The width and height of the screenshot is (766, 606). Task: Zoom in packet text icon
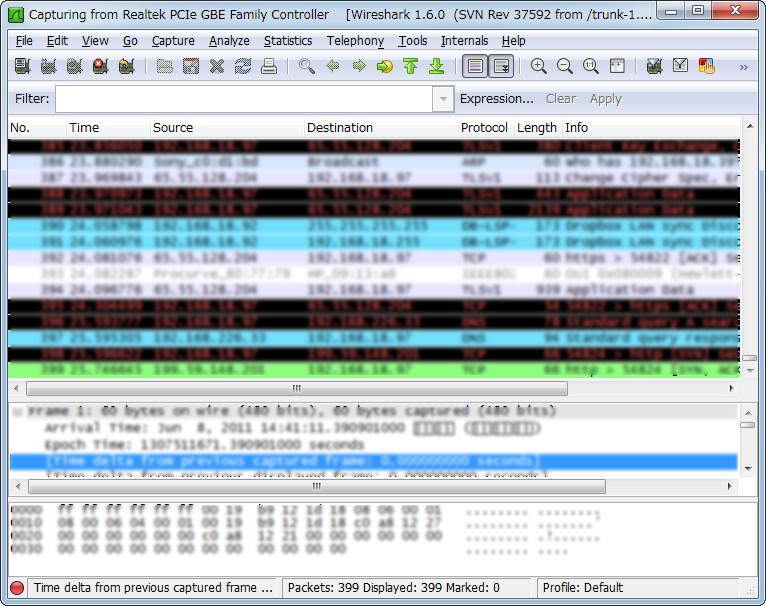(x=538, y=66)
